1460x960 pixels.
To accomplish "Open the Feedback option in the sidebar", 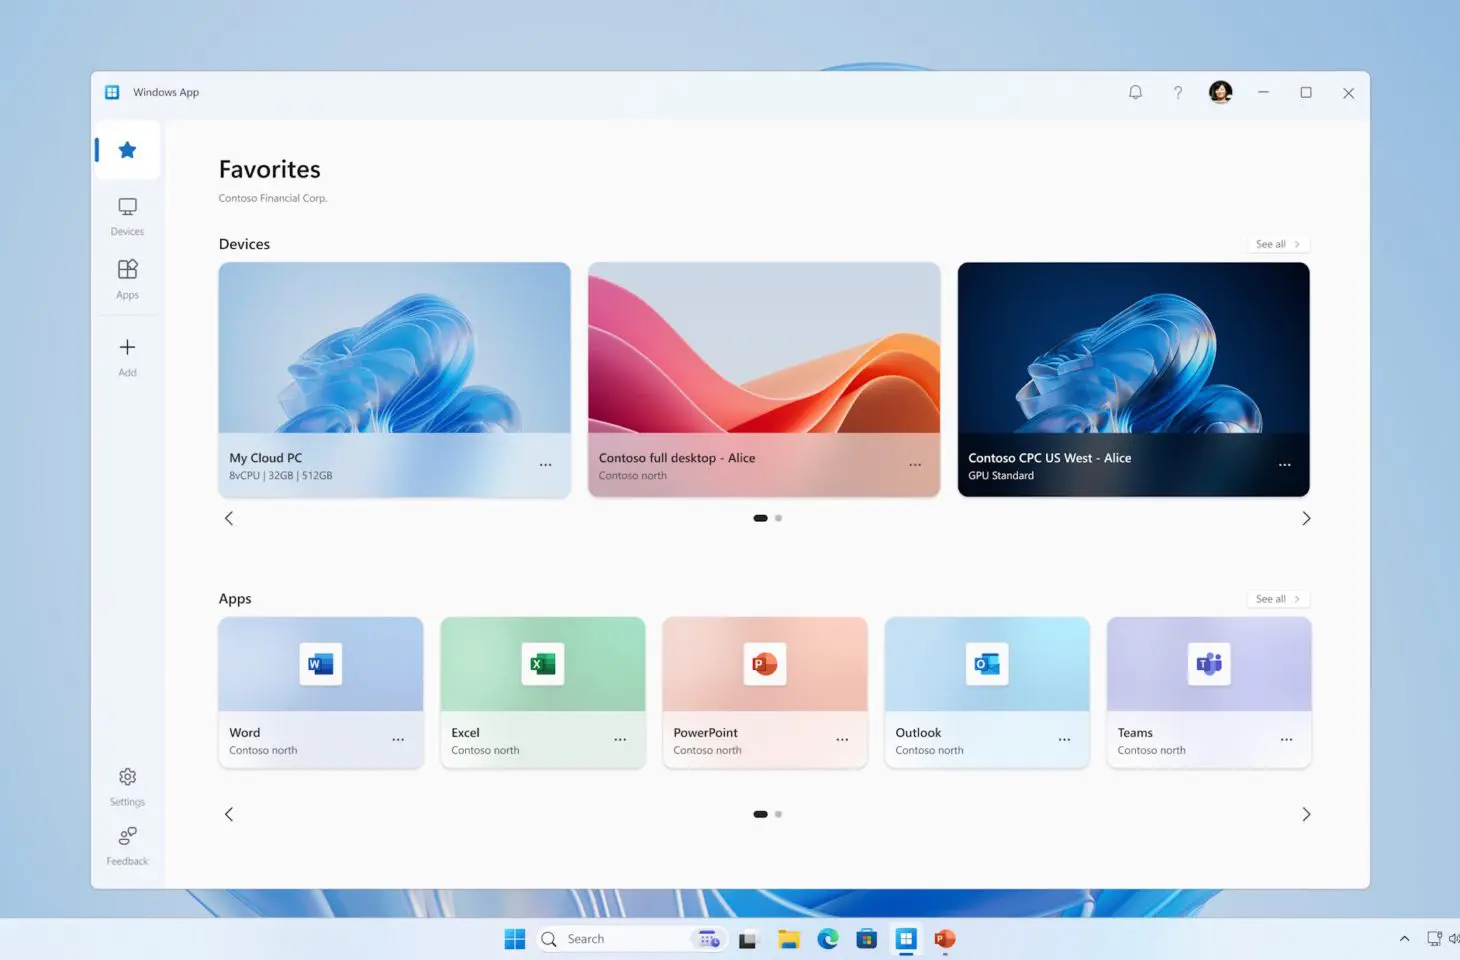I will 127,845.
